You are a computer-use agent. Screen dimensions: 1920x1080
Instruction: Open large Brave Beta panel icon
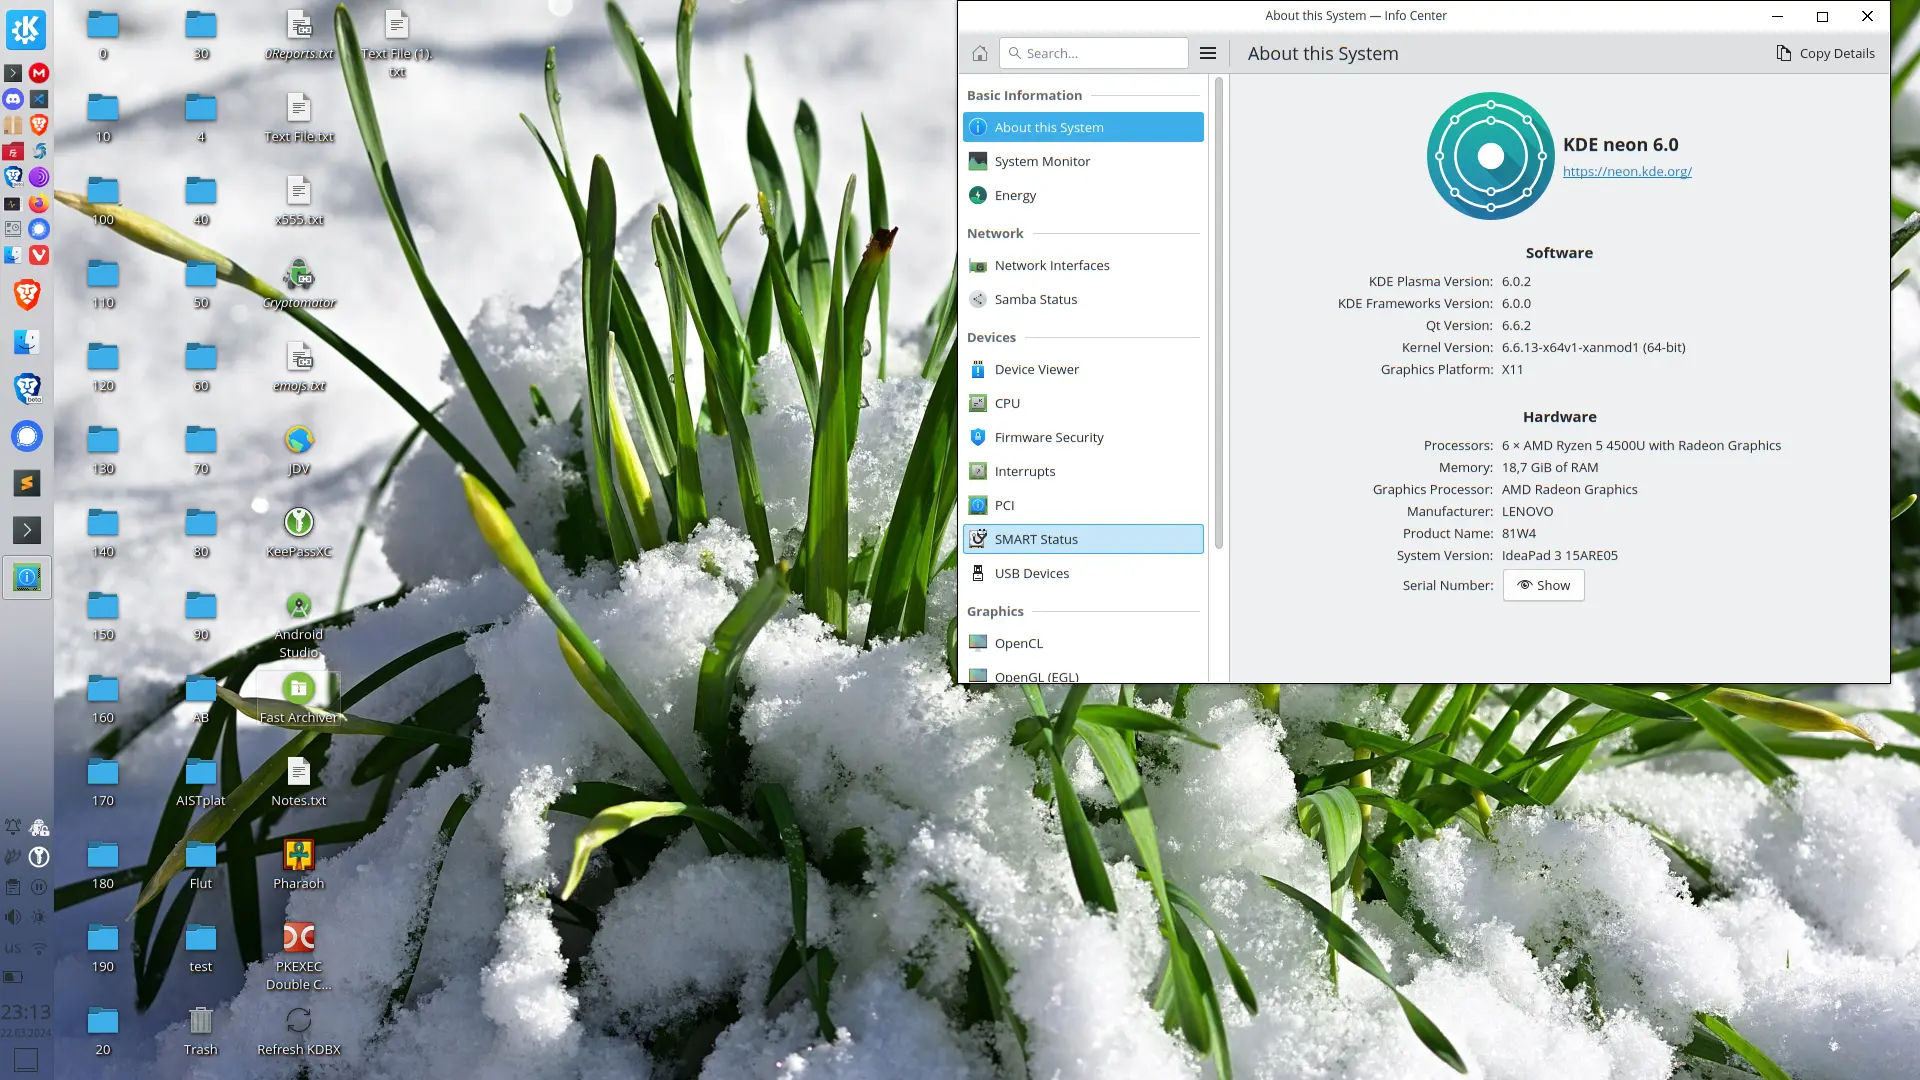26,388
